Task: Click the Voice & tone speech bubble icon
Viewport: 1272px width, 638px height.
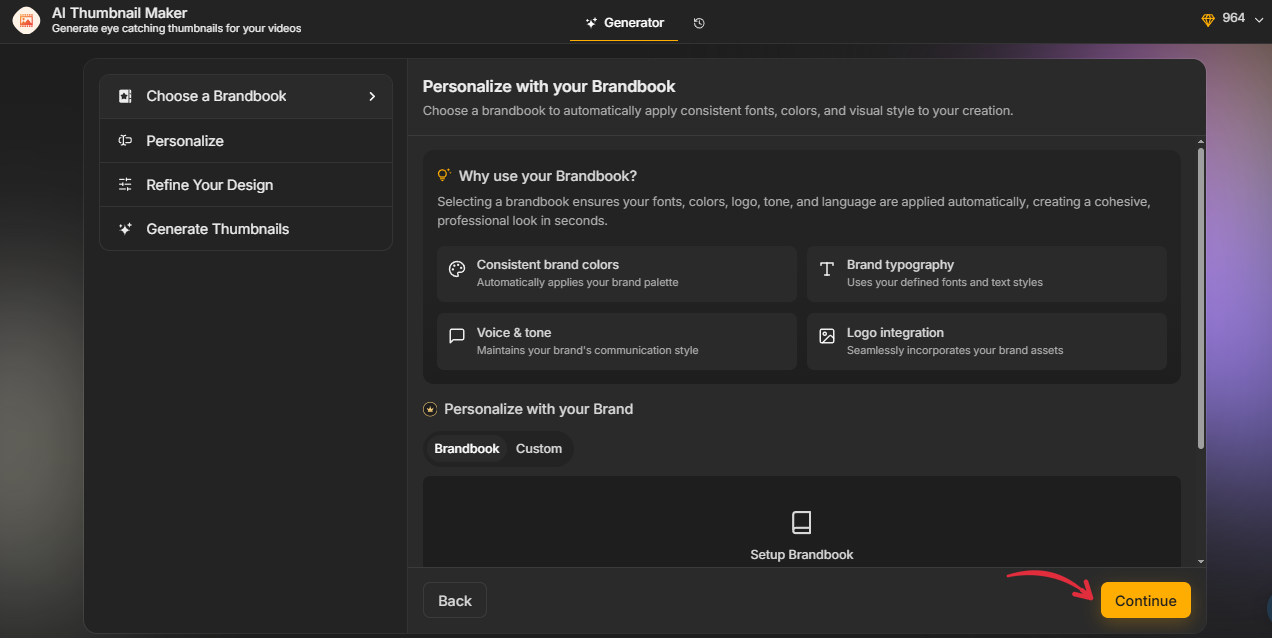Action: (457, 336)
